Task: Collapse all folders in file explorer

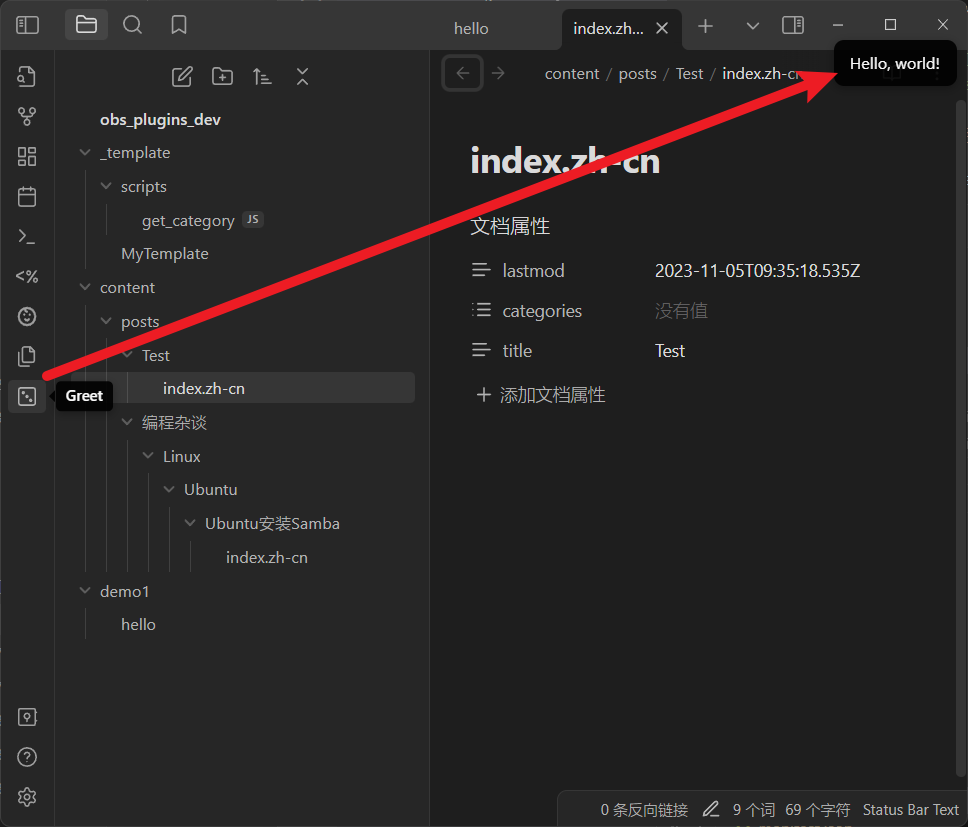Action: 303,77
